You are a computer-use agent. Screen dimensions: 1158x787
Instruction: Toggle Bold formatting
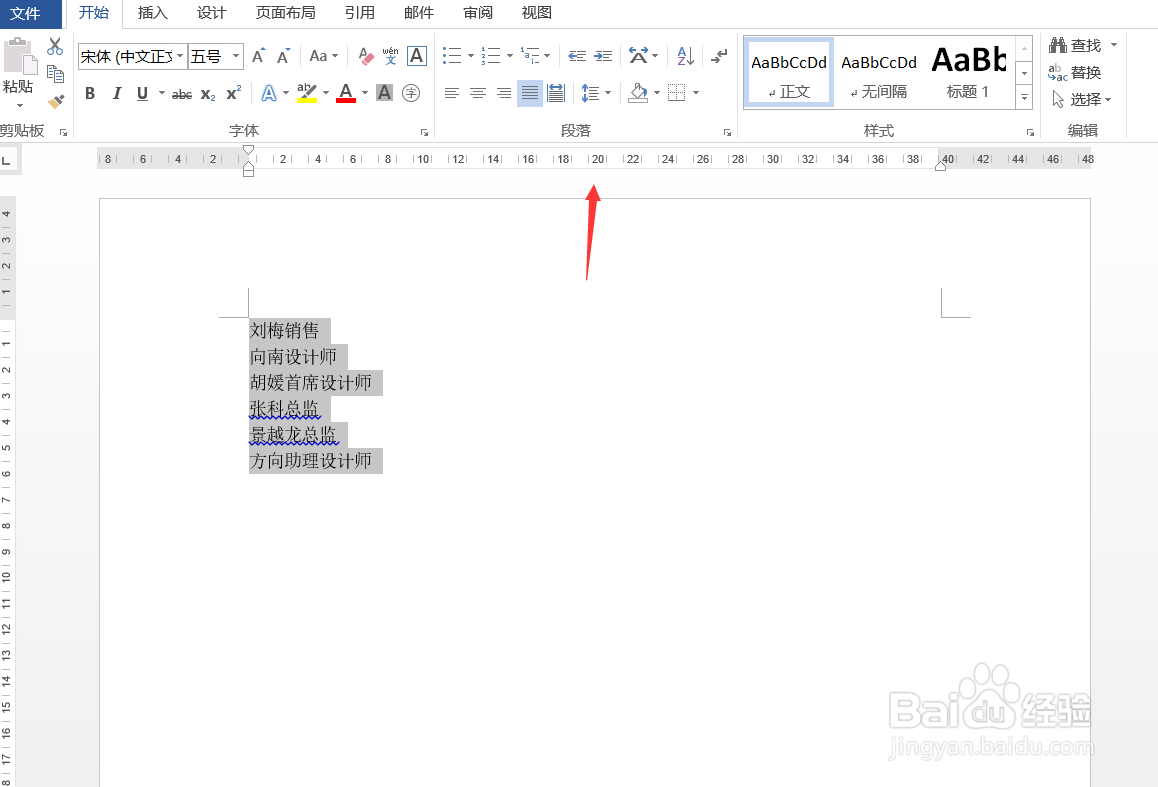(90, 93)
